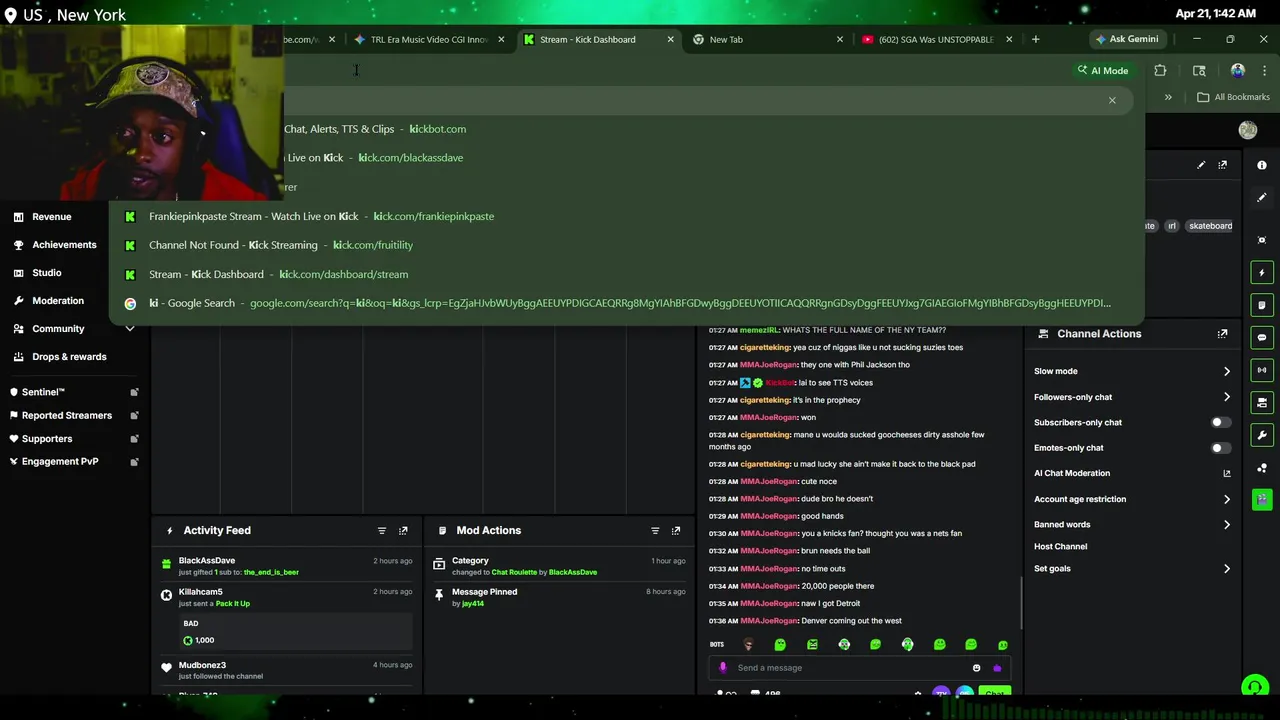Open a new browser tab with plus

click(x=1035, y=39)
